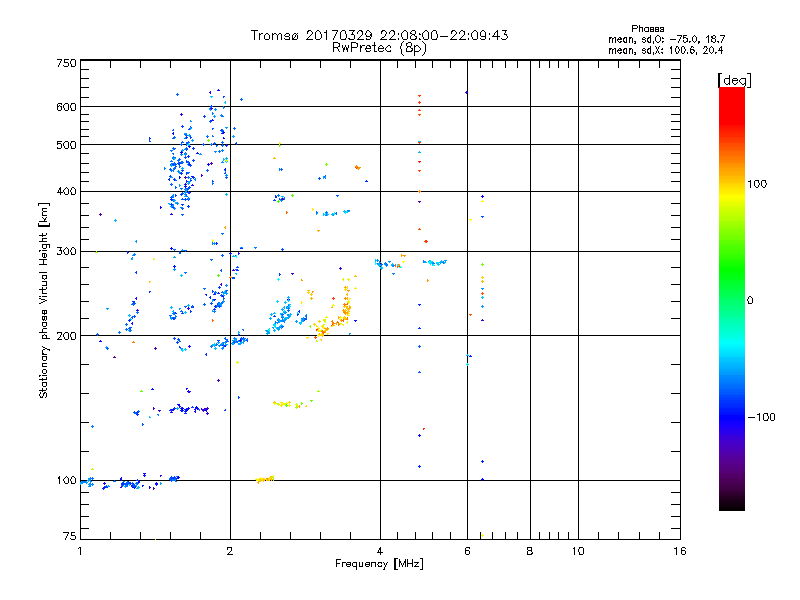The height and width of the screenshot is (600, 800).
Task: Click the 'Frequency [MHz]' x-axis label
Action: tap(379, 564)
